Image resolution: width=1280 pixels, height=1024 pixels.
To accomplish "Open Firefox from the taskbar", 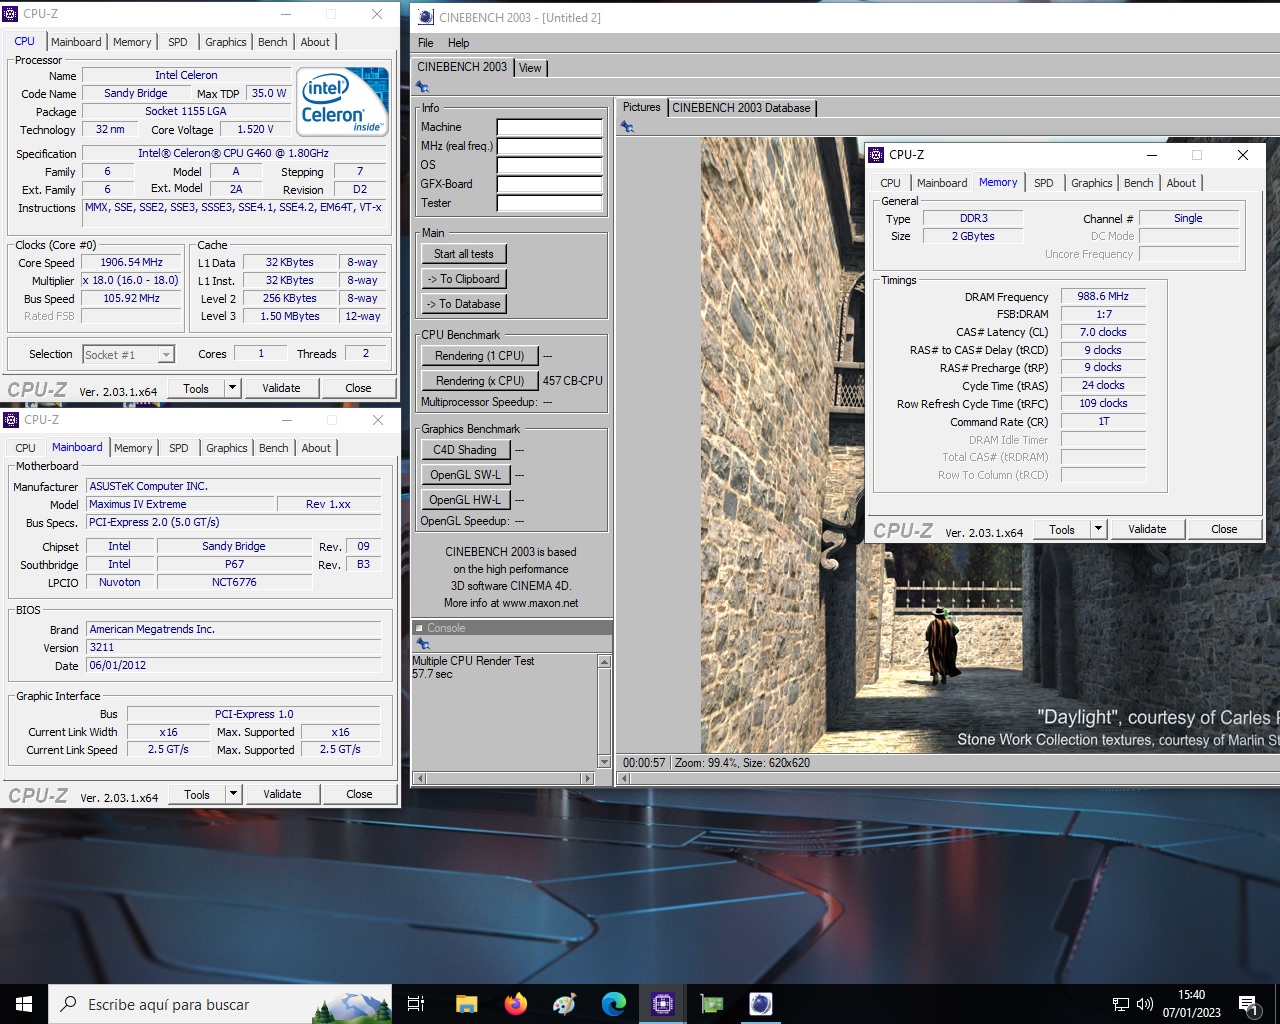I will [x=515, y=1004].
